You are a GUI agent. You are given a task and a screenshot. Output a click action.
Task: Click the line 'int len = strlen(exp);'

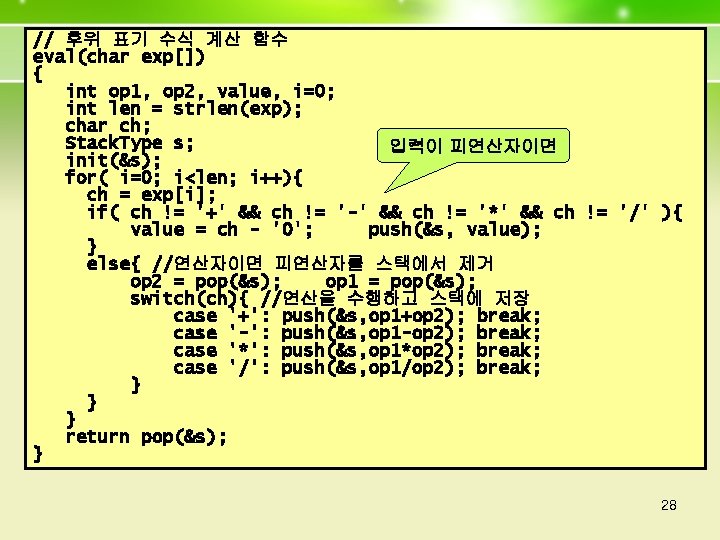[x=184, y=109]
